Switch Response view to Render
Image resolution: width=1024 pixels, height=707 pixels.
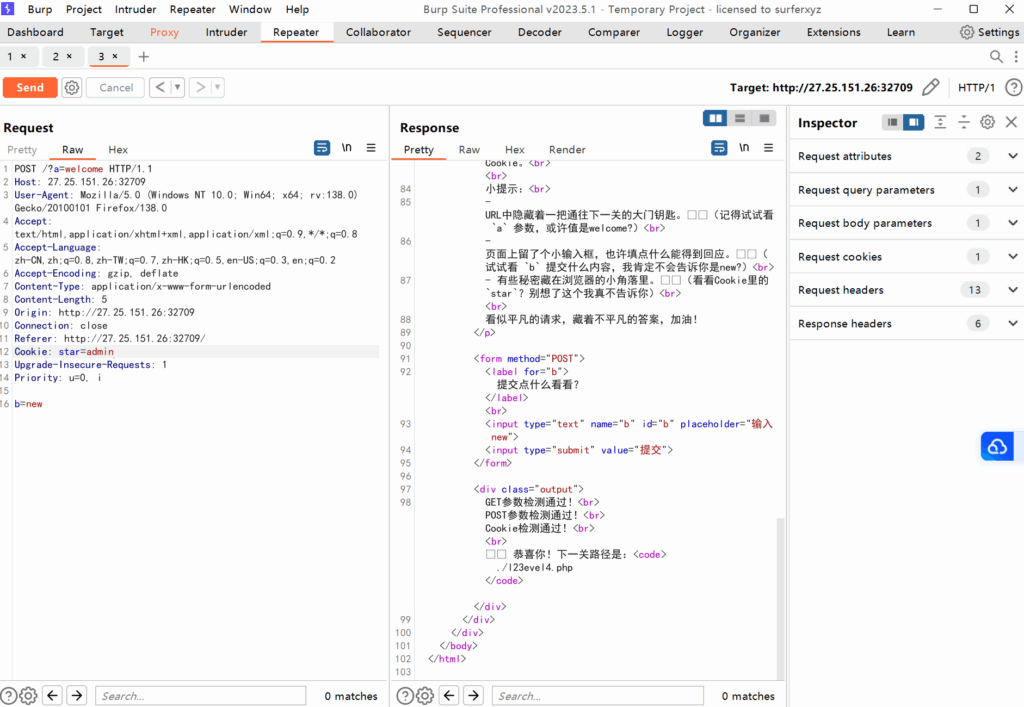click(x=567, y=149)
